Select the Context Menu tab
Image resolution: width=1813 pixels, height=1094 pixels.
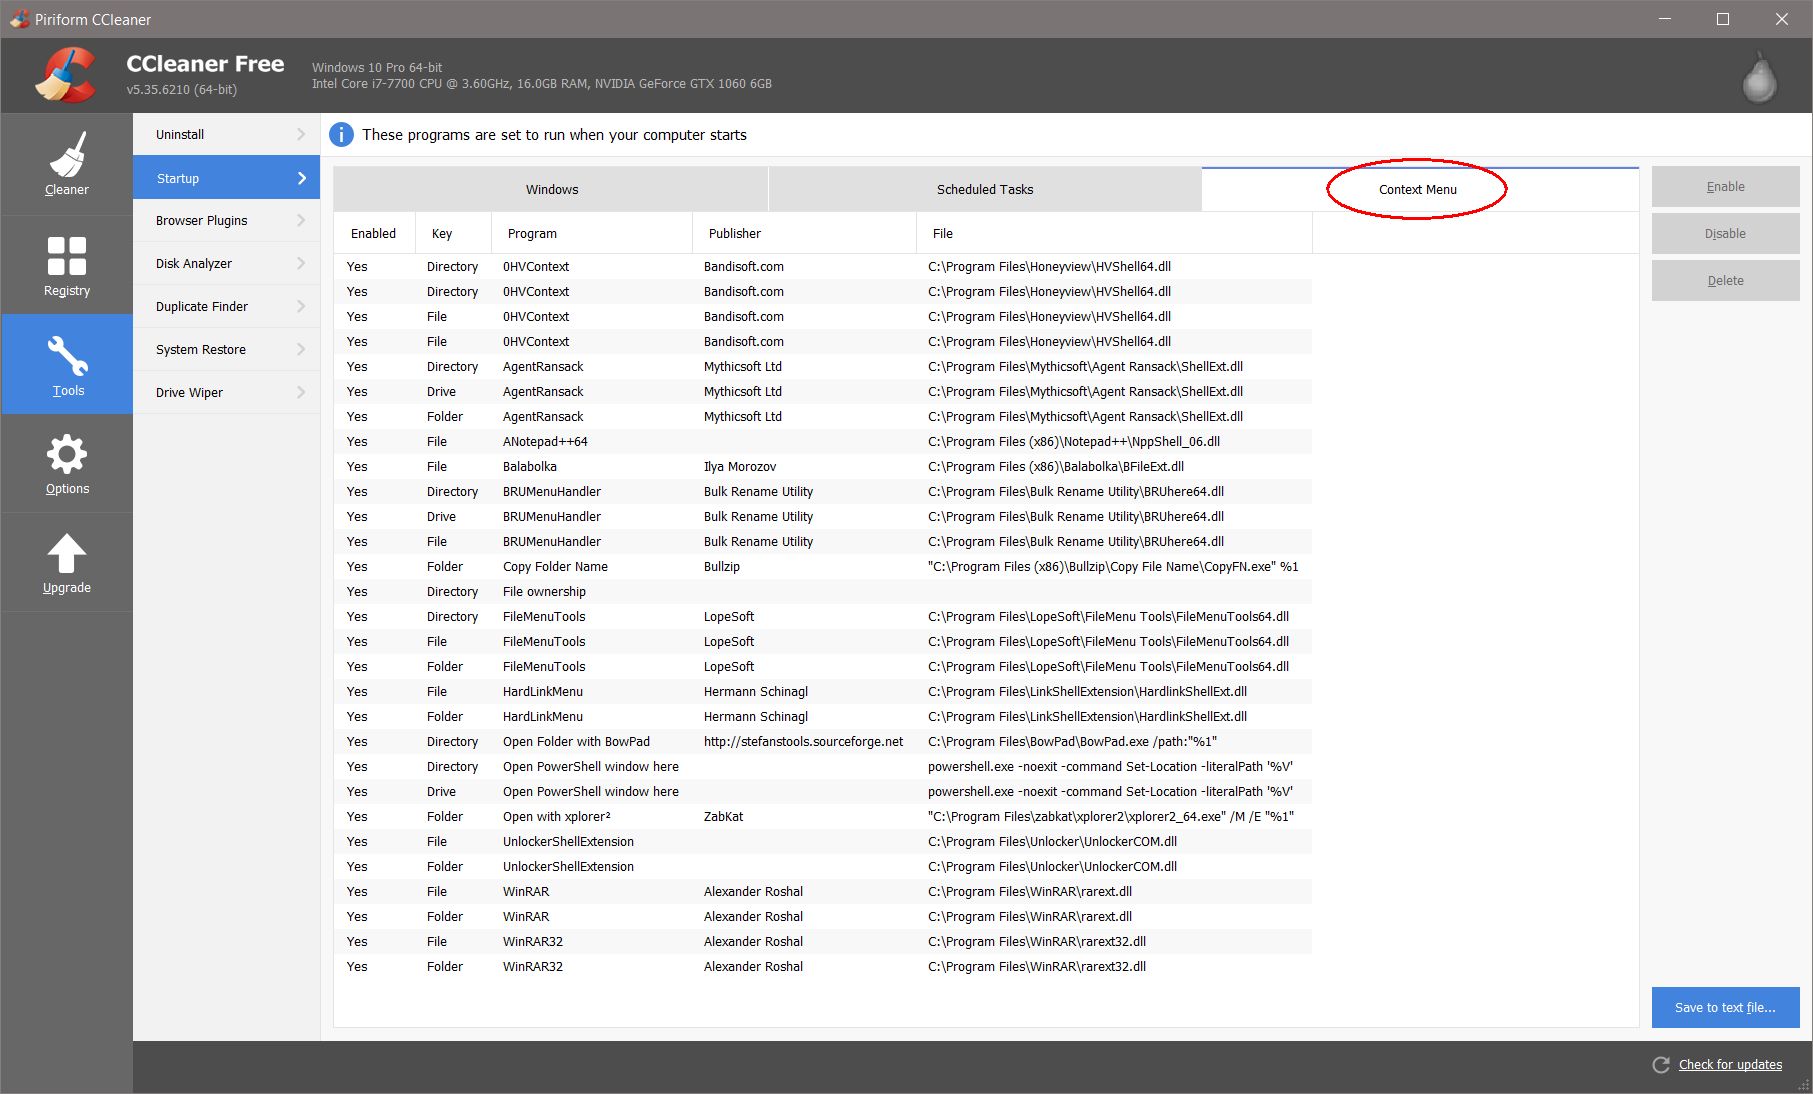point(1419,189)
